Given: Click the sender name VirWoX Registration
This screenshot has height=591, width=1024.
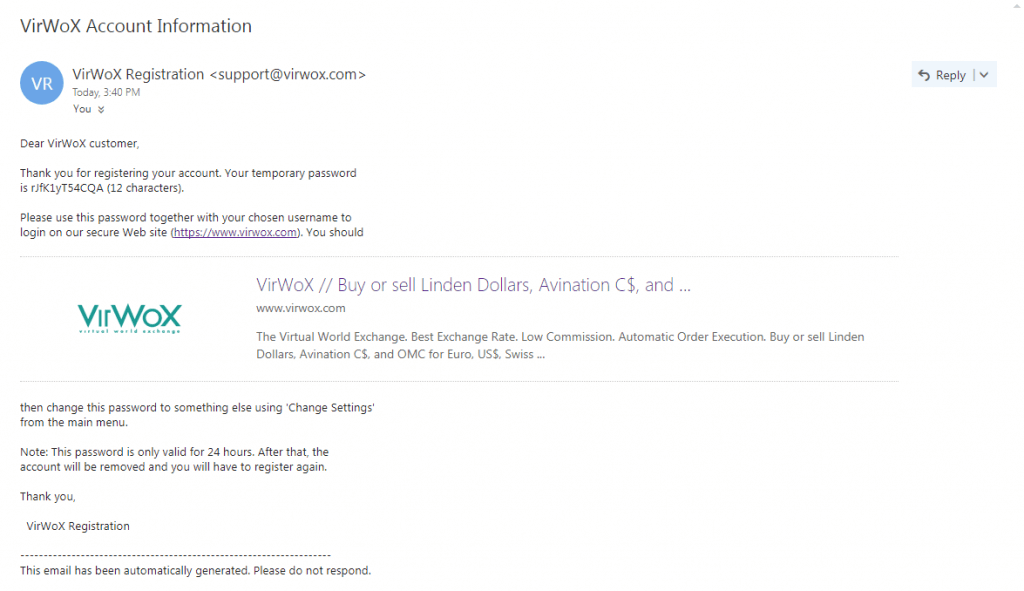Looking at the screenshot, I should click(x=138, y=74).
